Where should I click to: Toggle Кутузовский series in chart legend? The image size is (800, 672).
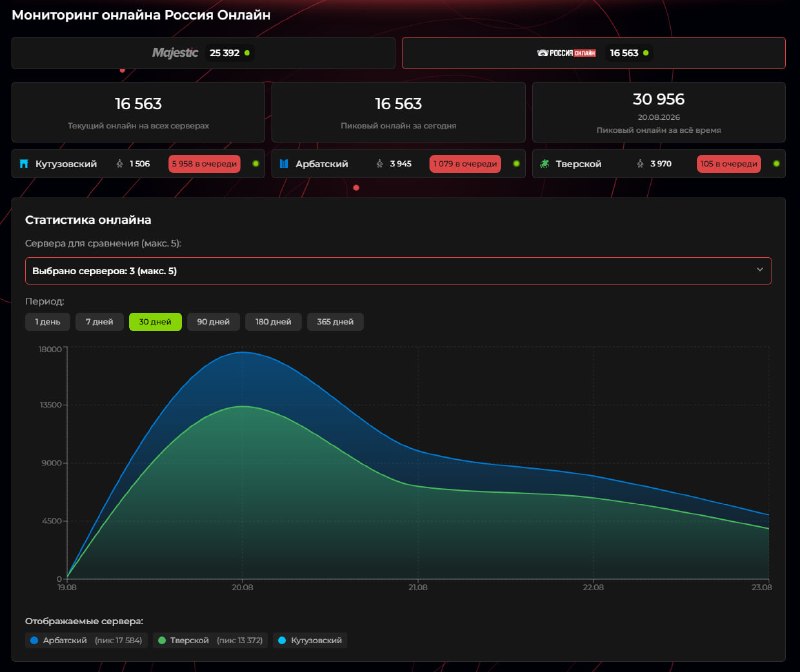[310, 640]
